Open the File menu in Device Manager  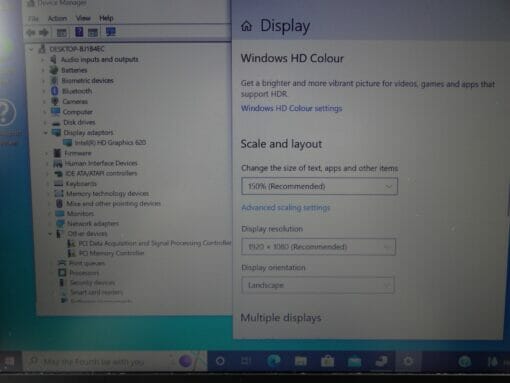33,19
